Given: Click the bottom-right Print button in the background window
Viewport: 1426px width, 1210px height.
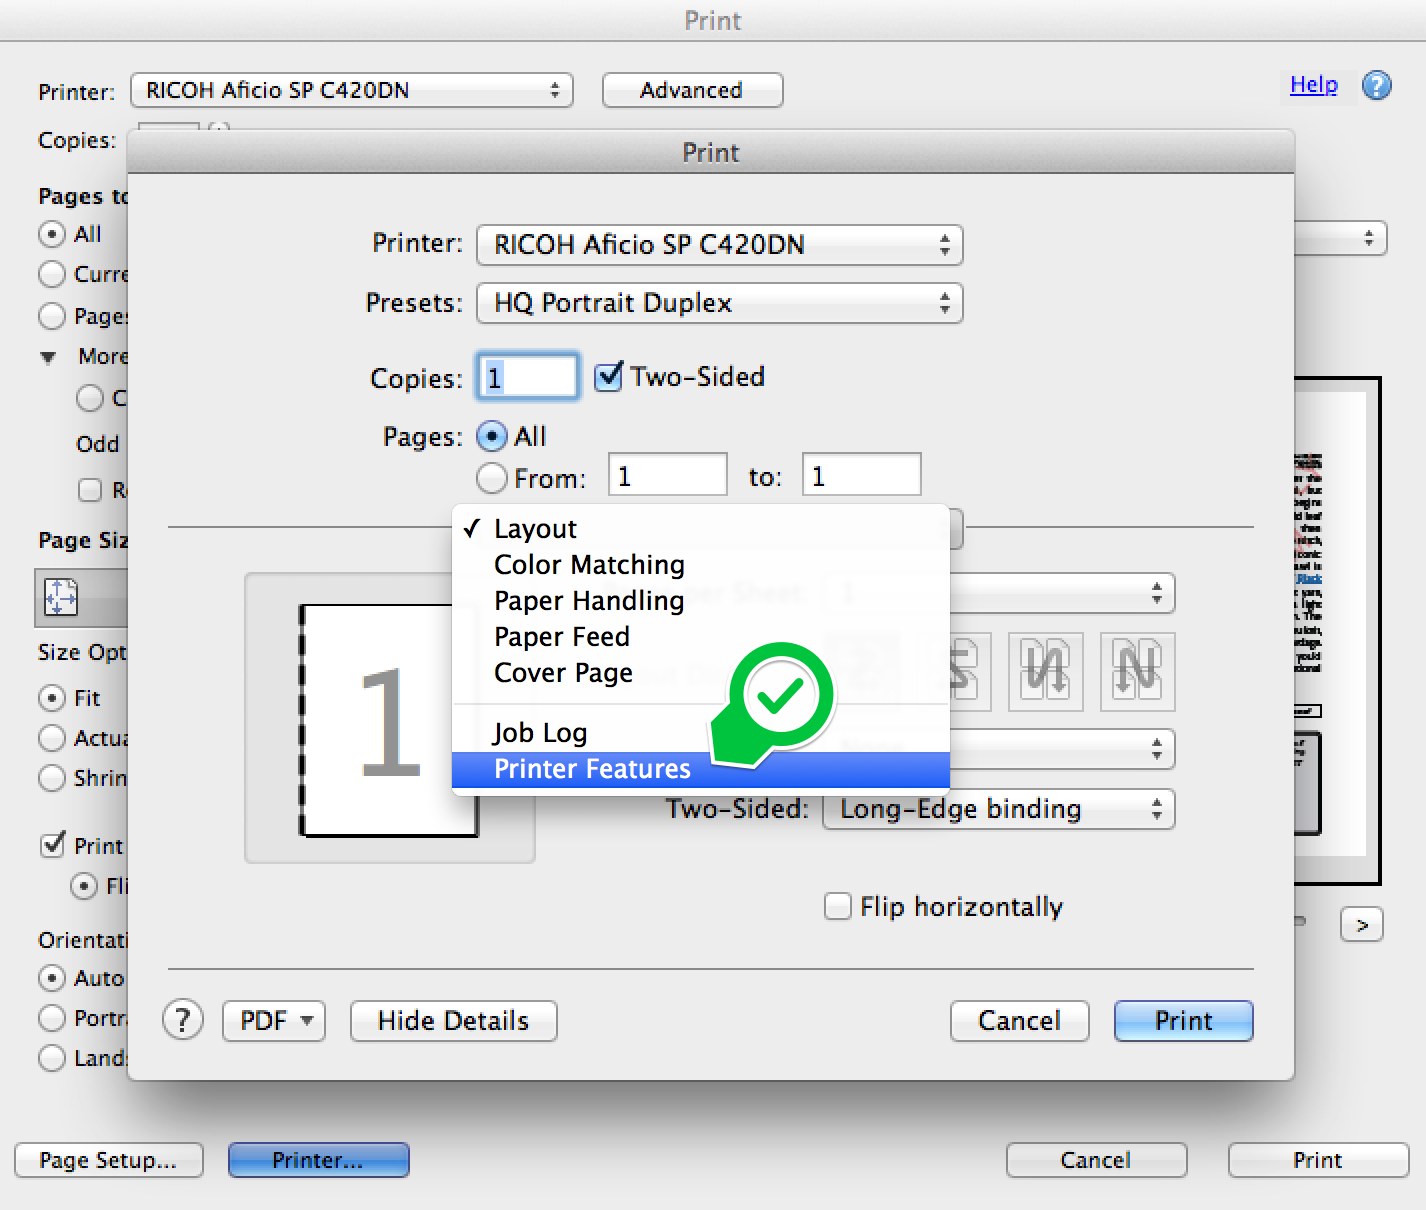Looking at the screenshot, I should tap(1318, 1160).
